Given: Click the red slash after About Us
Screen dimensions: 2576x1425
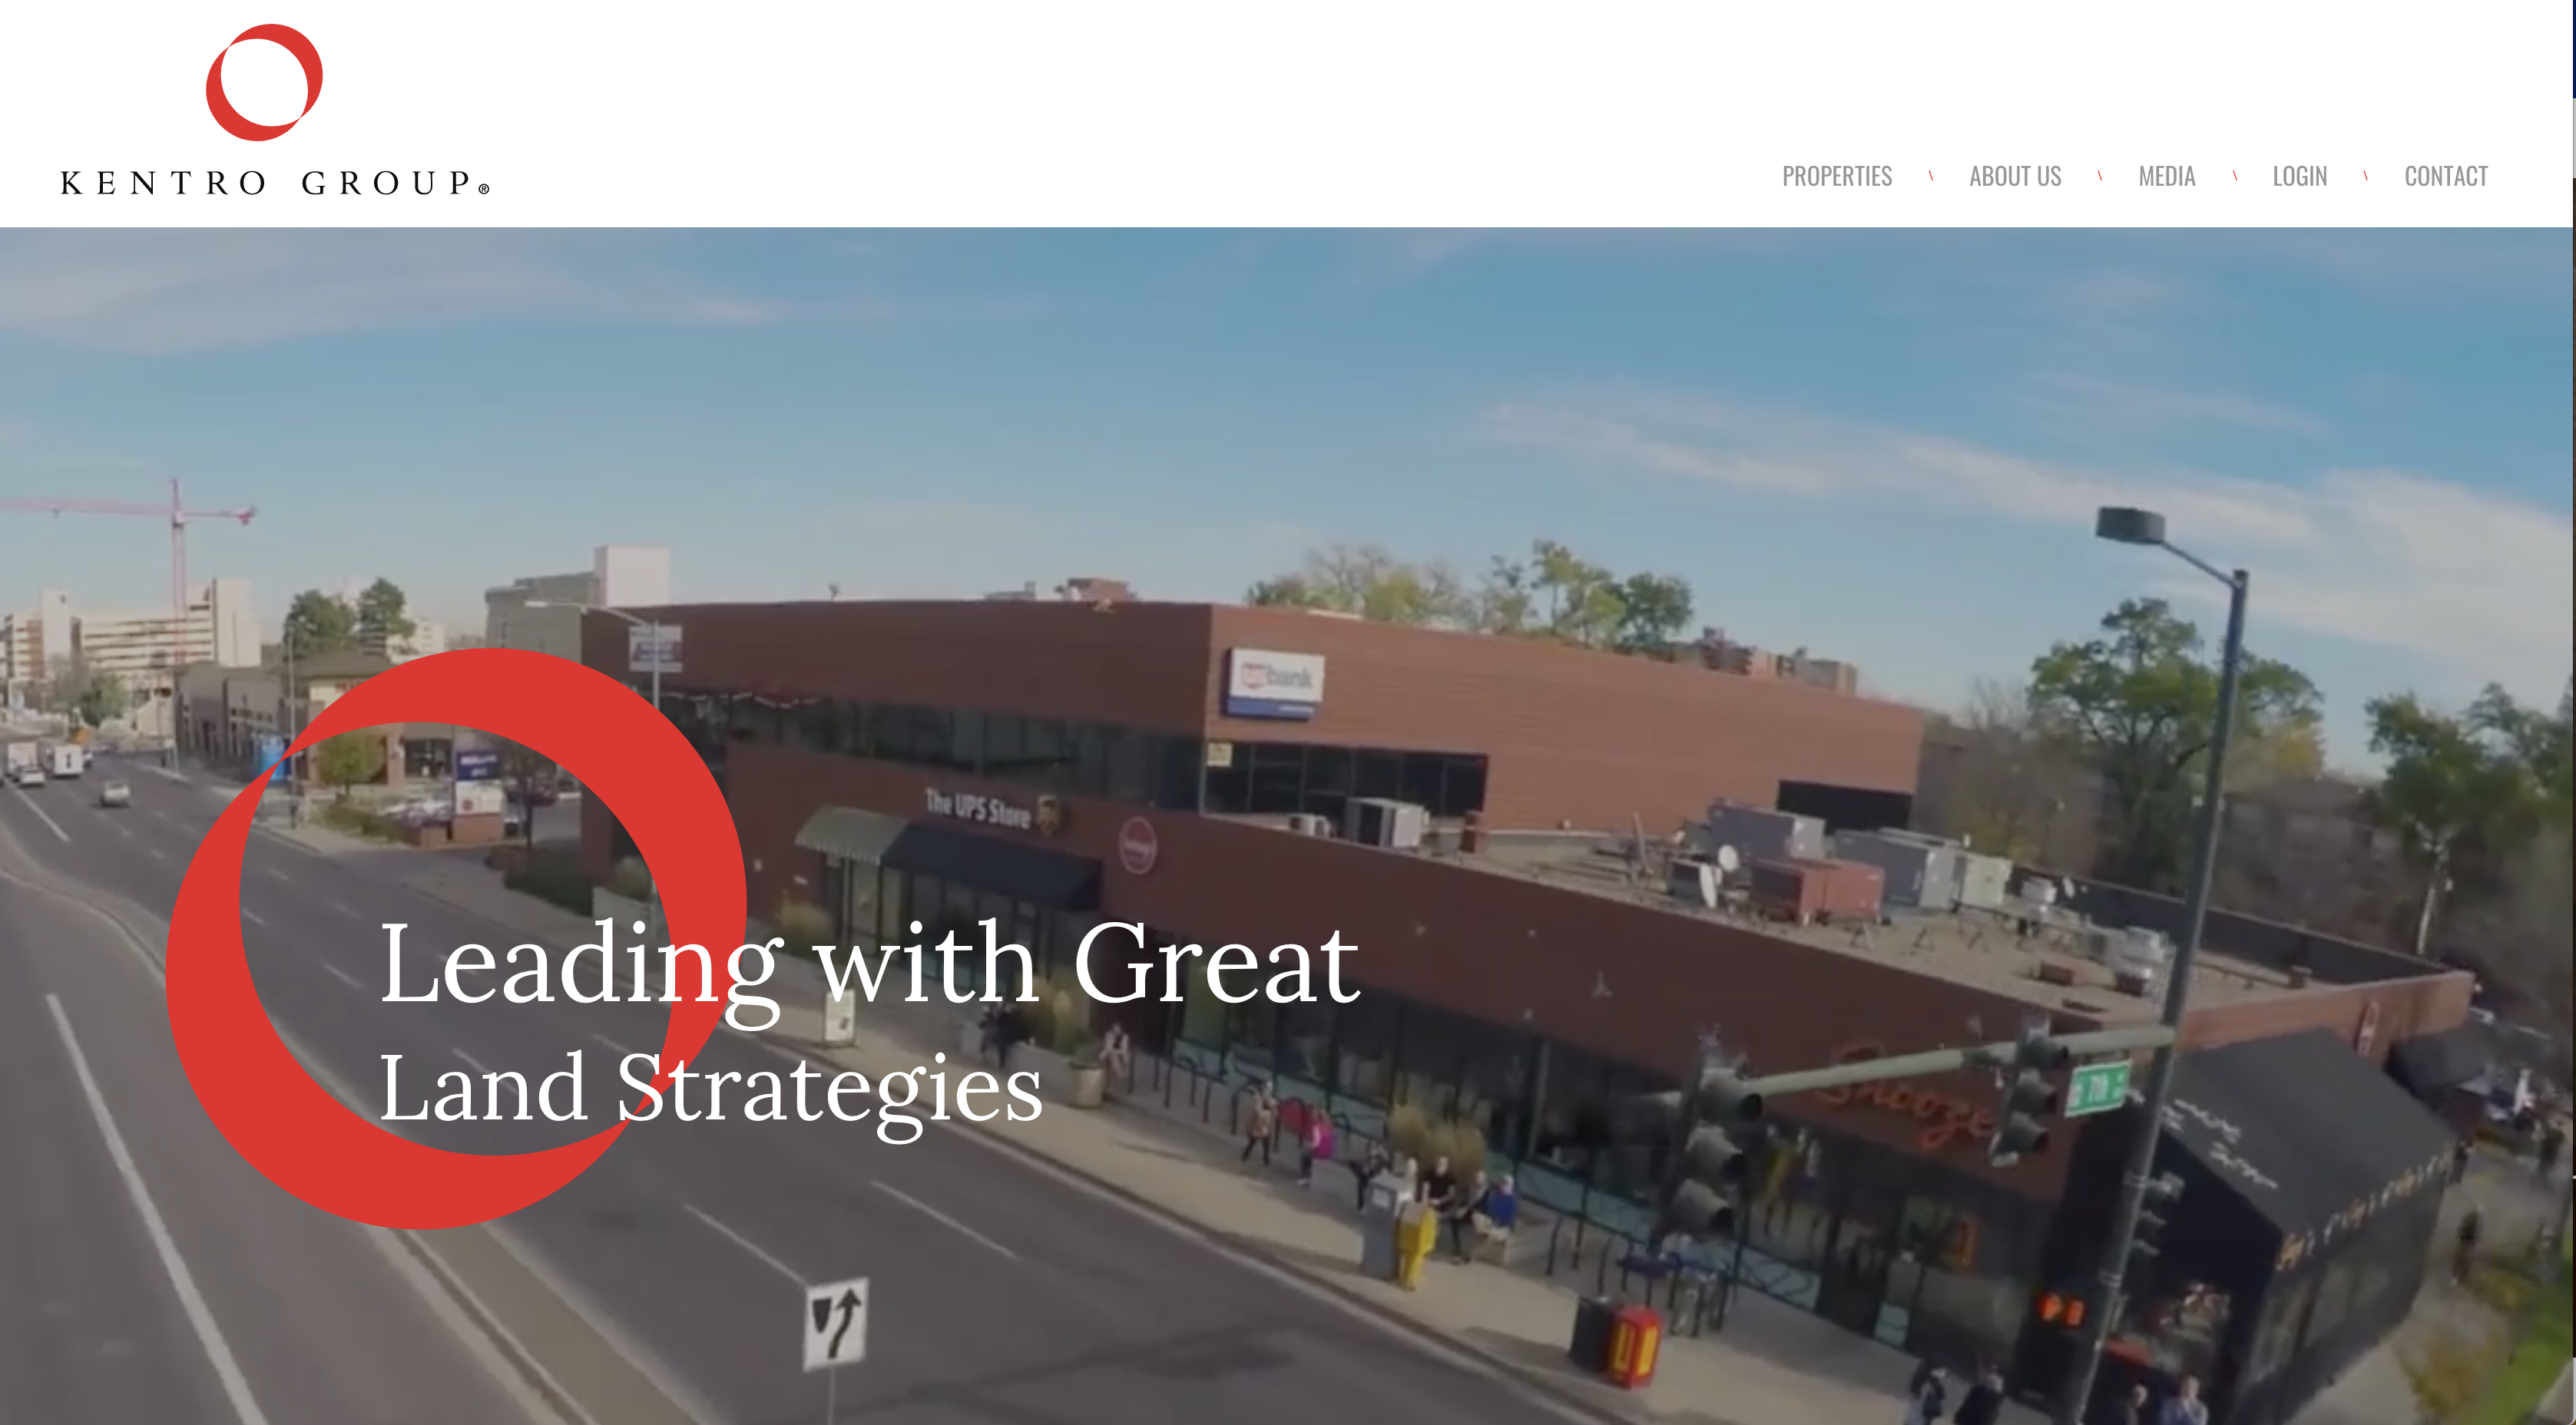Looking at the screenshot, I should (x=2100, y=176).
